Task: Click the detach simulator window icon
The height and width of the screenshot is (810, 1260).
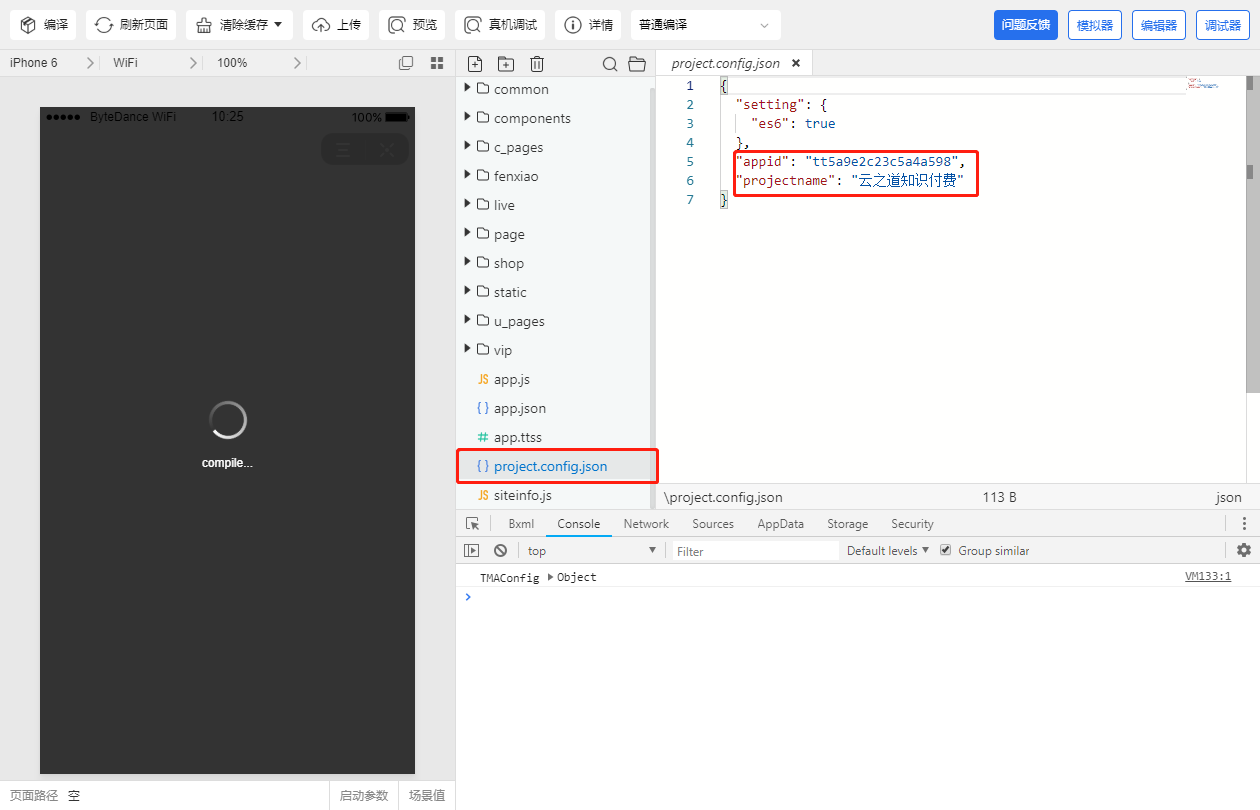Action: click(x=406, y=63)
